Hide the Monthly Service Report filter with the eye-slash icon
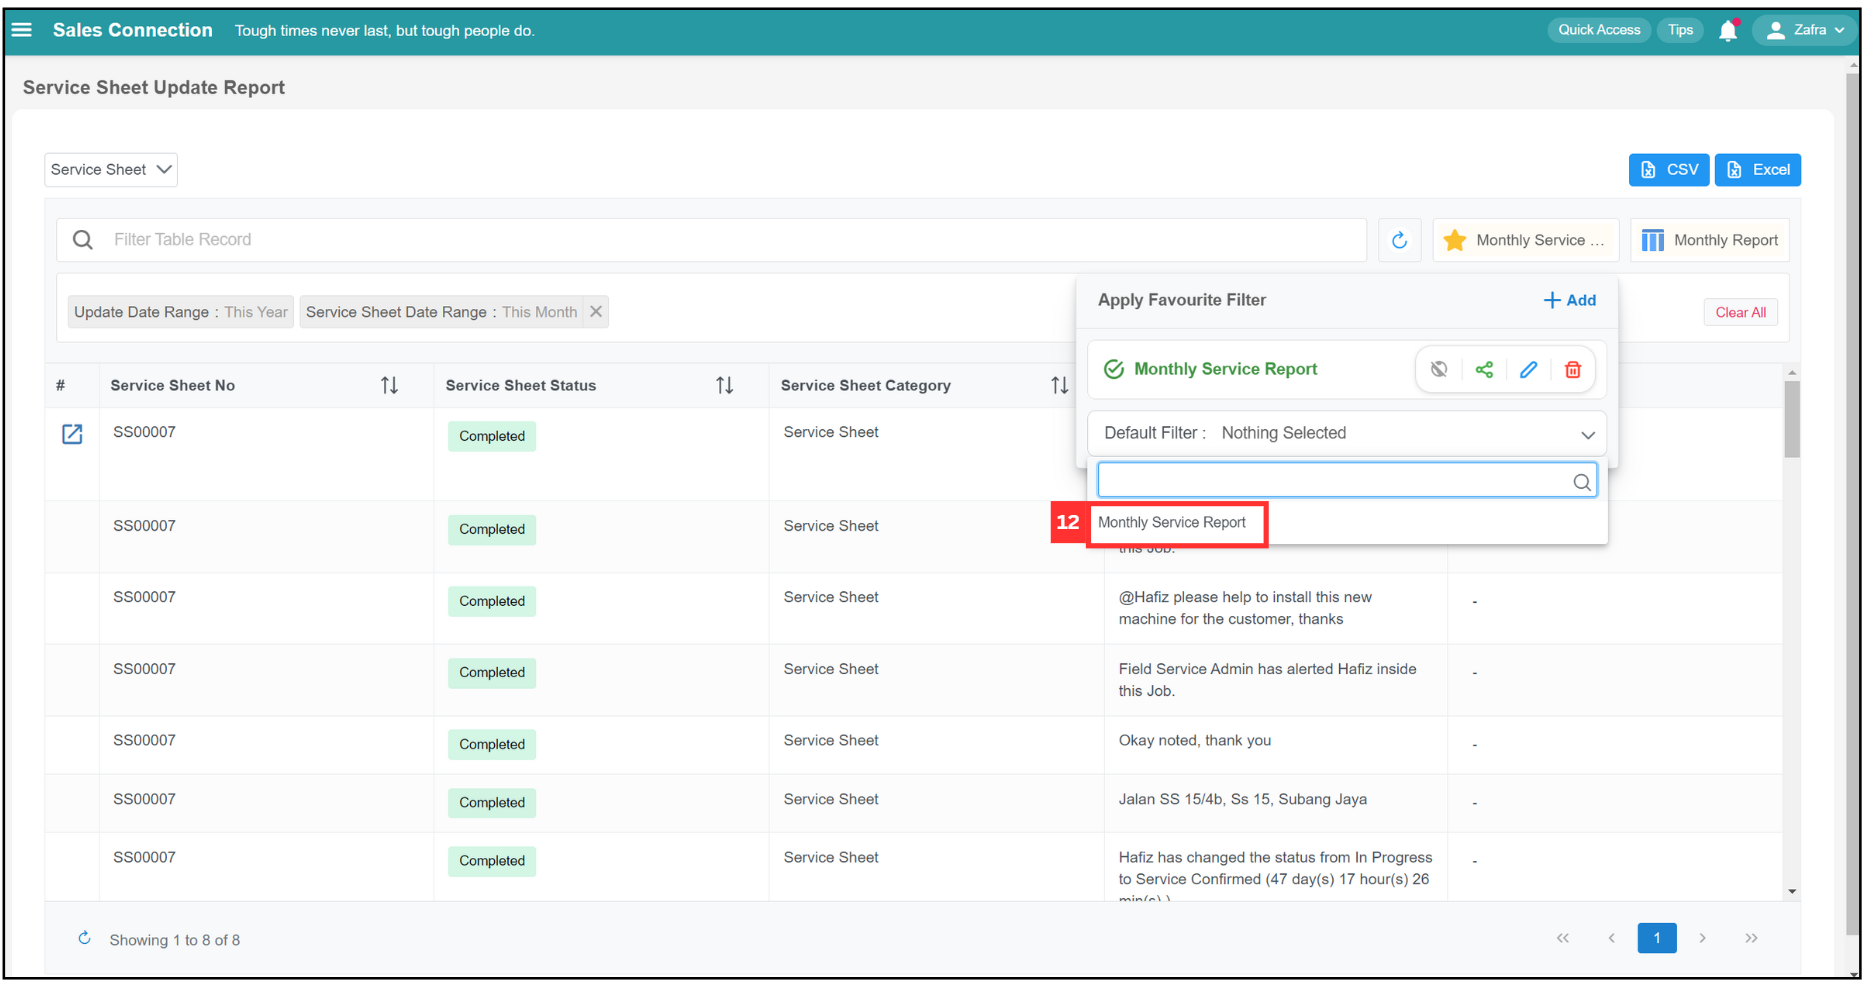Screen dimensions: 1870x990 tap(1439, 369)
